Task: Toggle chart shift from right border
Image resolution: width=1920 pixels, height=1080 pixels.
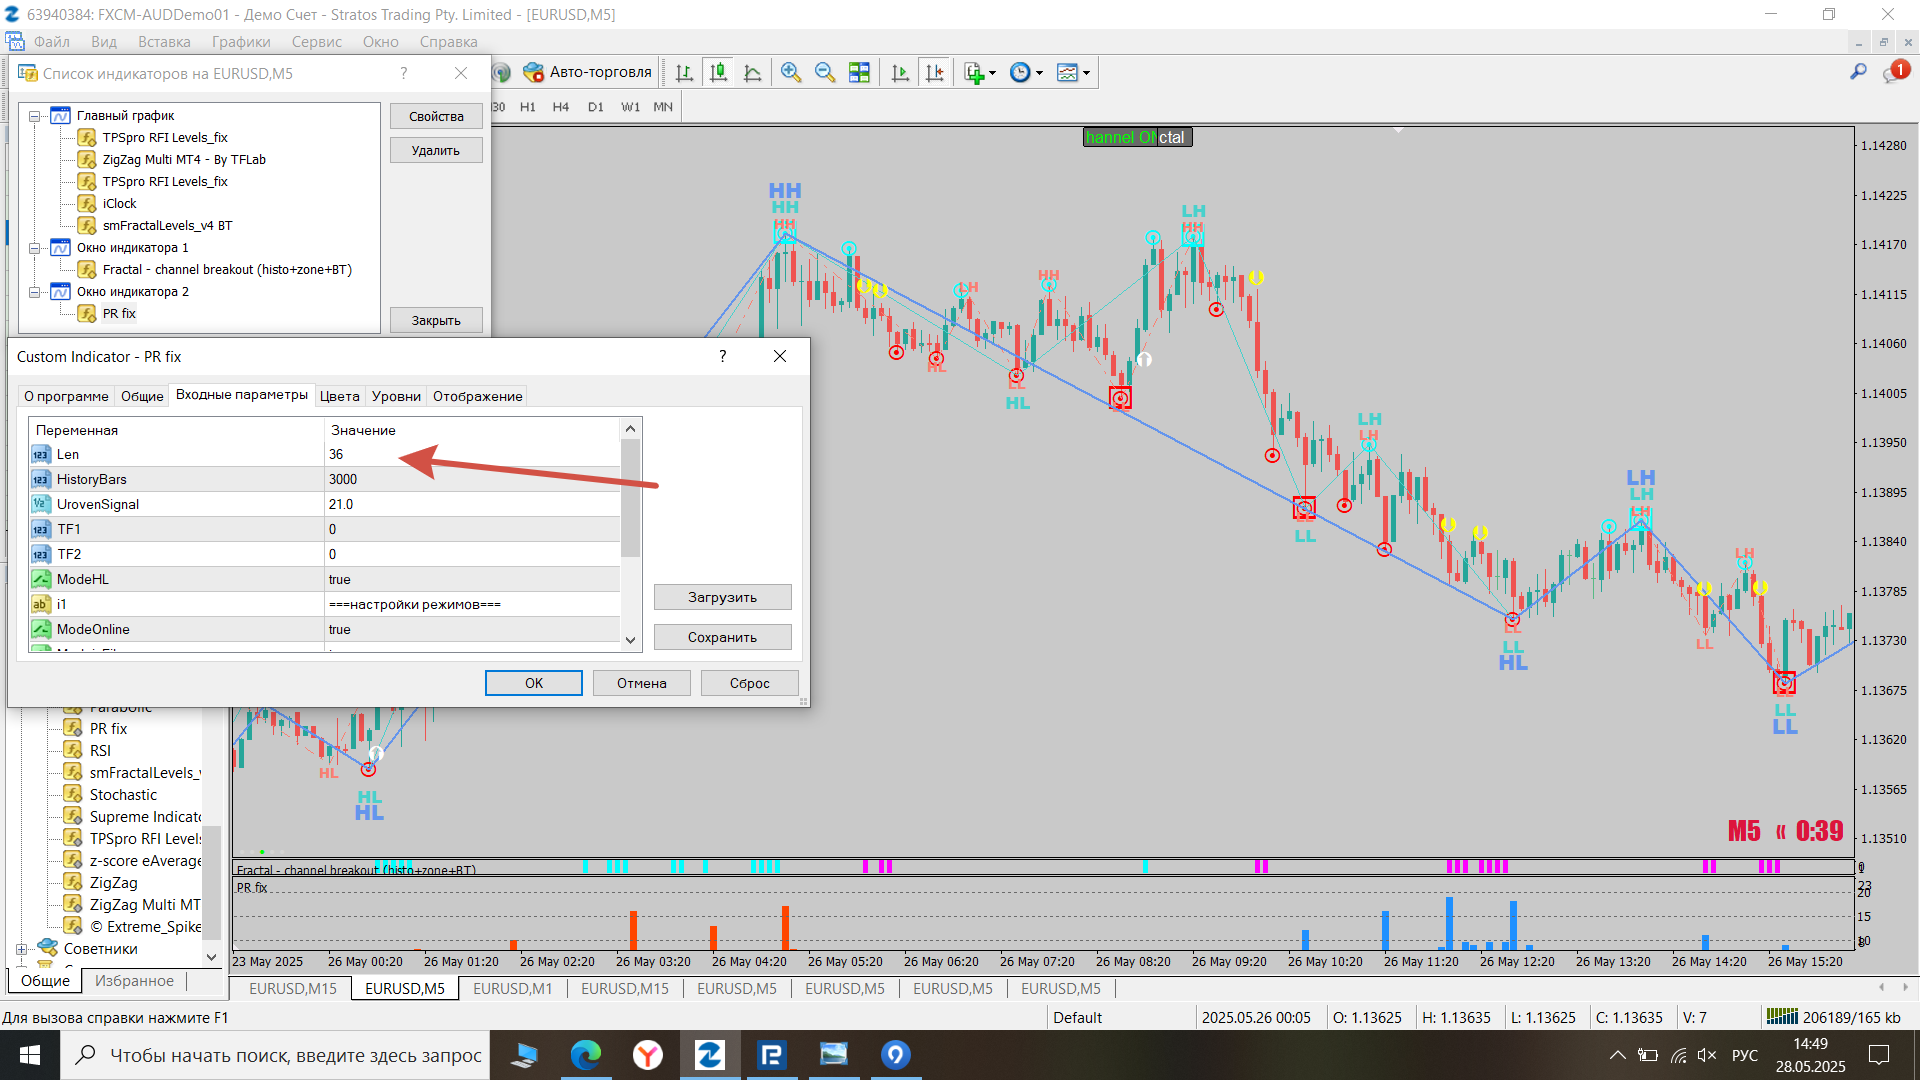Action: point(934,73)
